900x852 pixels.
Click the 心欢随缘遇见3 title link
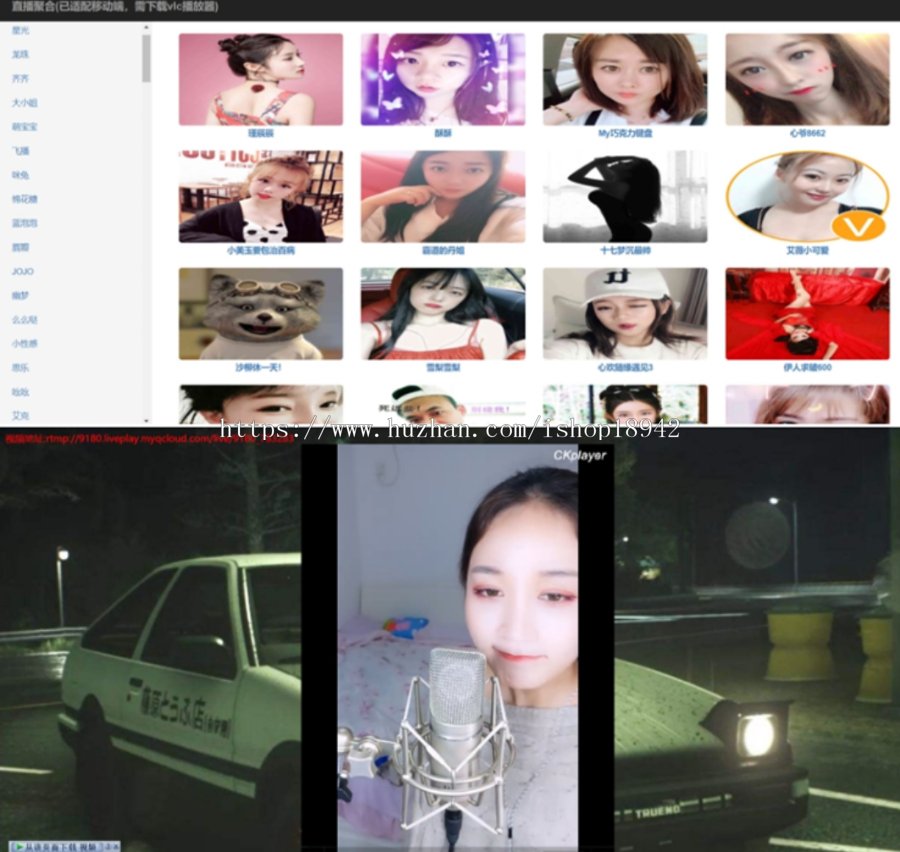click(x=625, y=367)
